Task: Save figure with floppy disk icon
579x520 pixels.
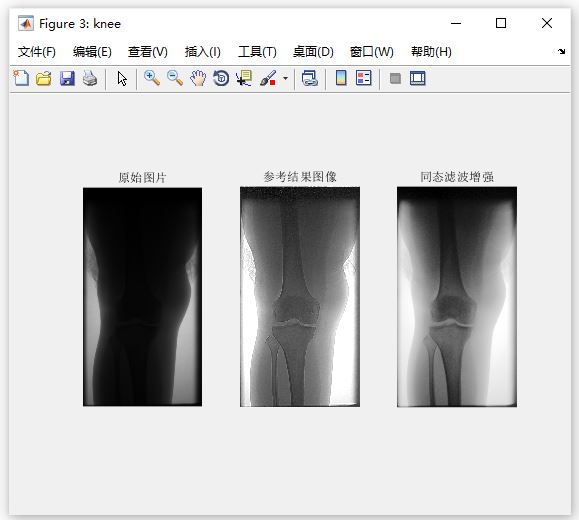Action: (67, 78)
